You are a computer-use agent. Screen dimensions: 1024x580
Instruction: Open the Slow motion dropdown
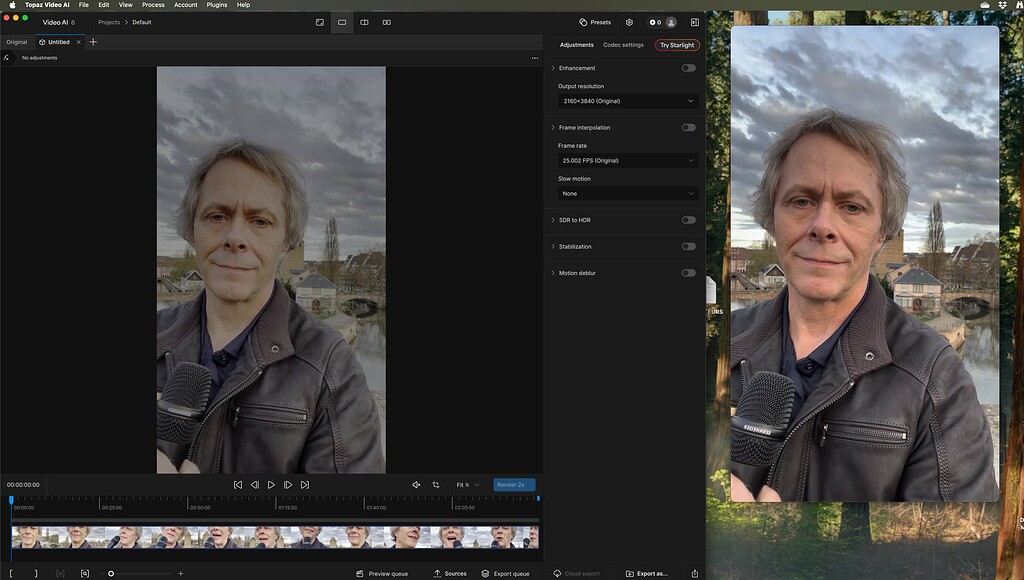pos(628,193)
